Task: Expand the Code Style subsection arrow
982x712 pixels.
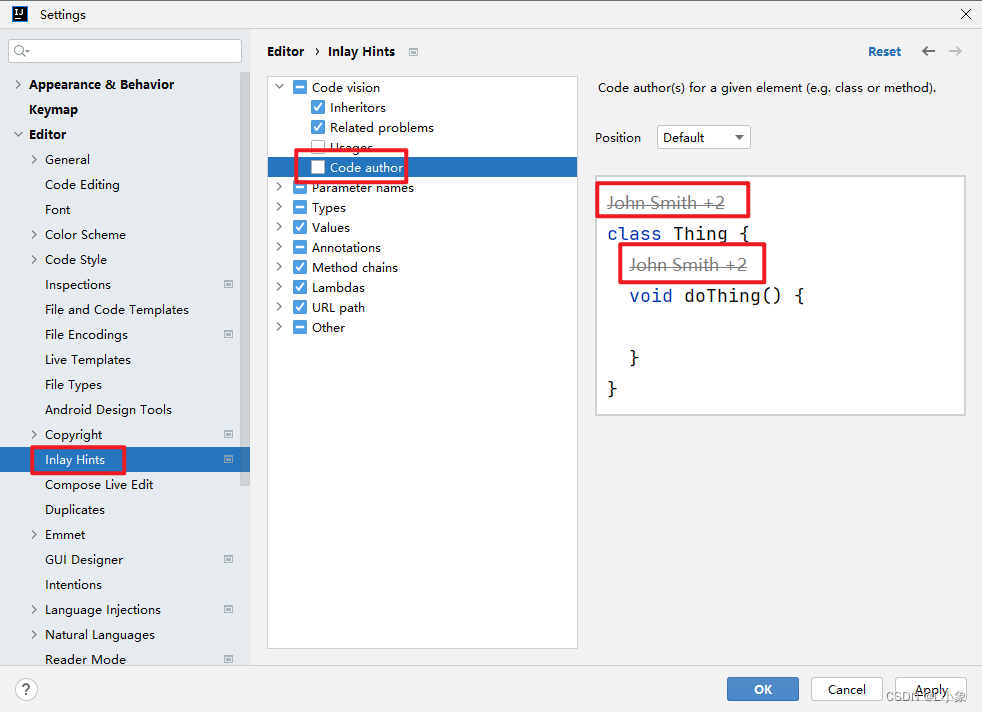Action: pos(34,260)
